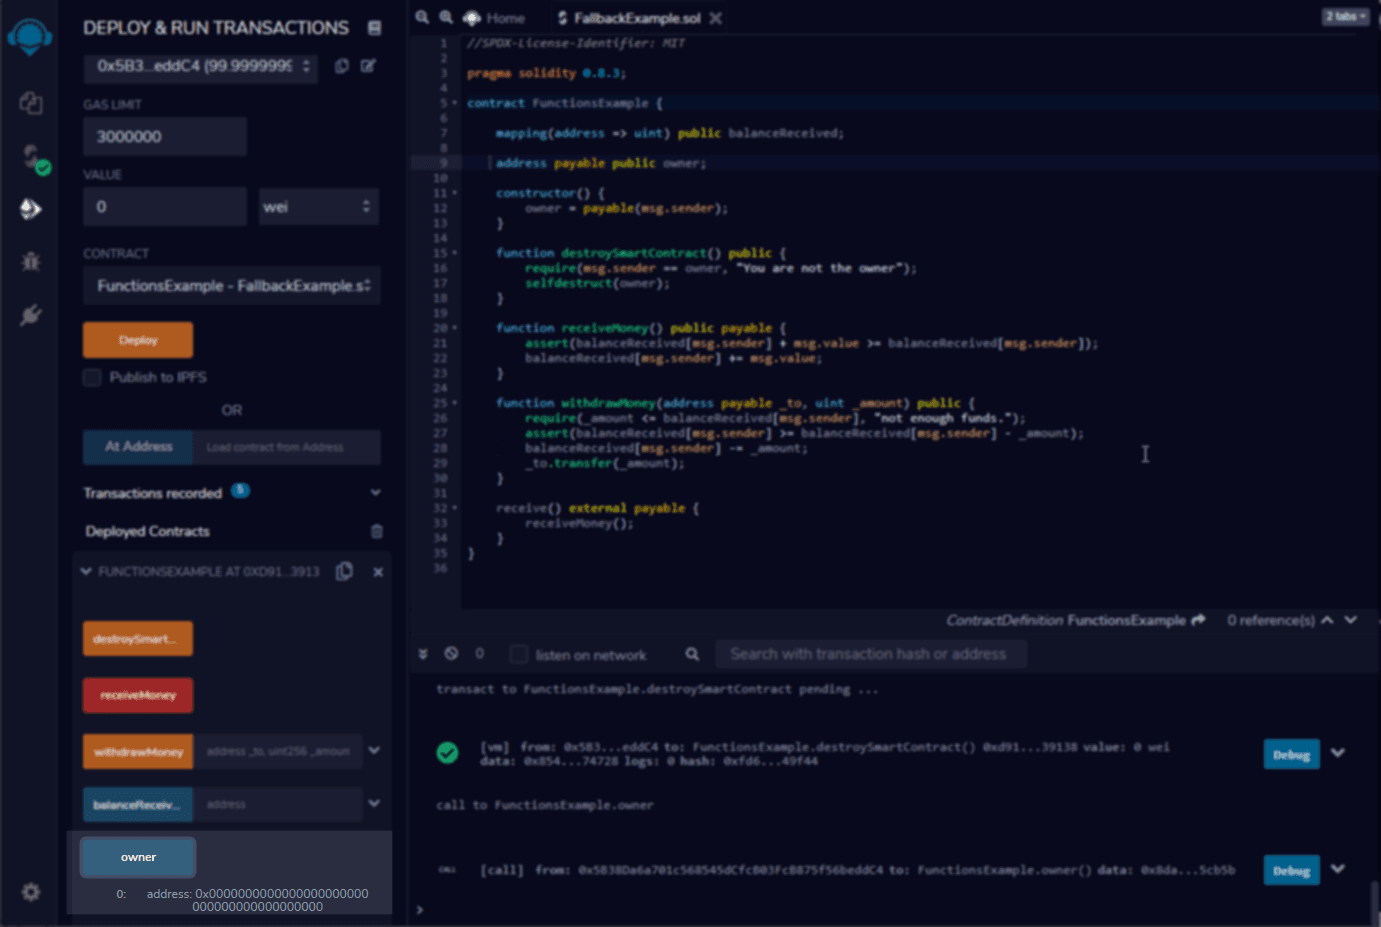The height and width of the screenshot is (927, 1381).
Task: Copy FUNCTIONSEXAMPLE contract address
Action: (x=344, y=571)
